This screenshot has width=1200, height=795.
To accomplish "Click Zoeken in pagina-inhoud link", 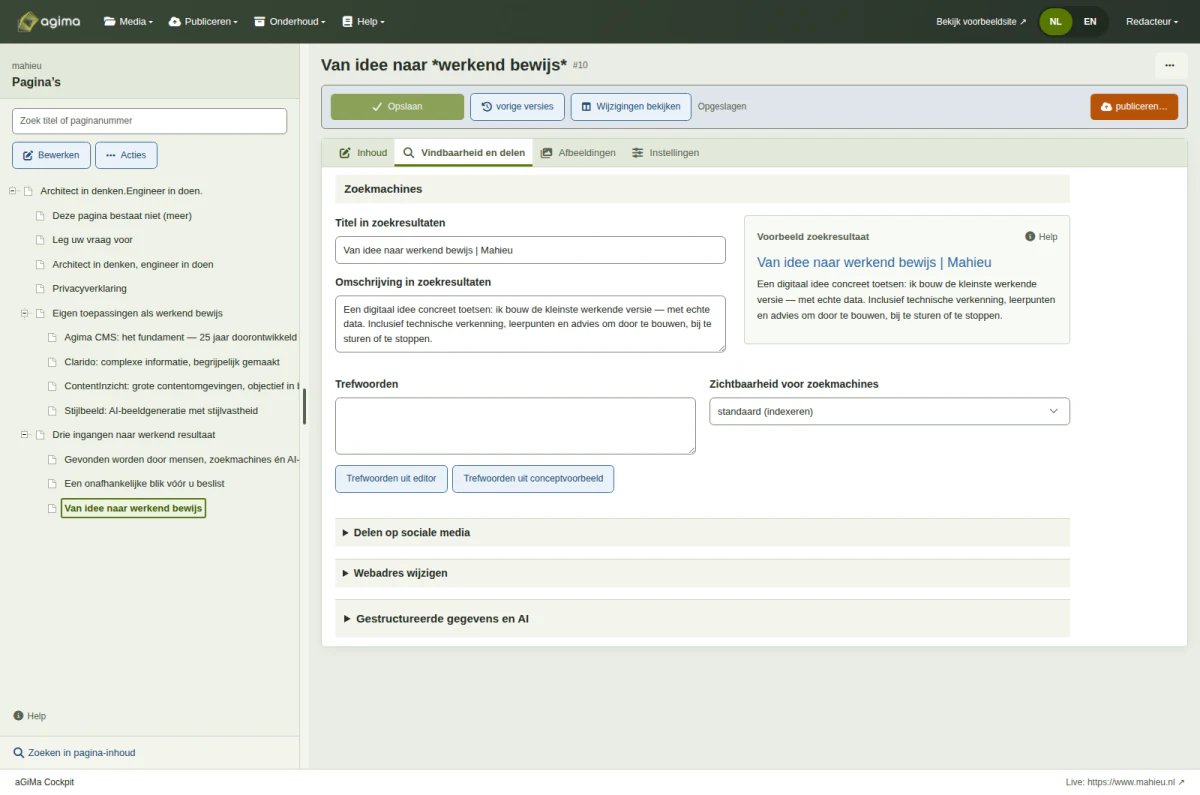I will coord(74,753).
